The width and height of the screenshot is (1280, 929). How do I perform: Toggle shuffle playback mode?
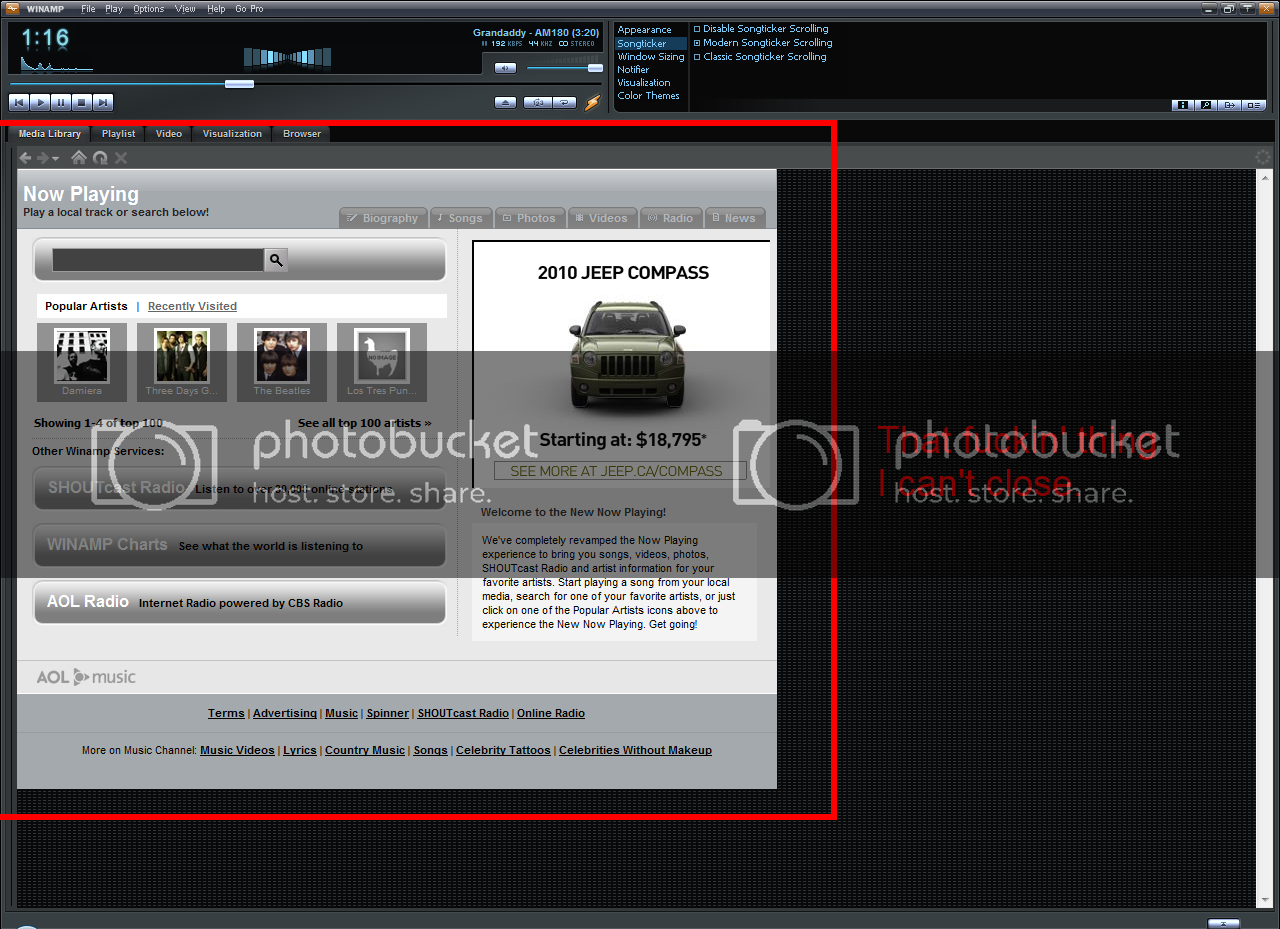click(539, 102)
